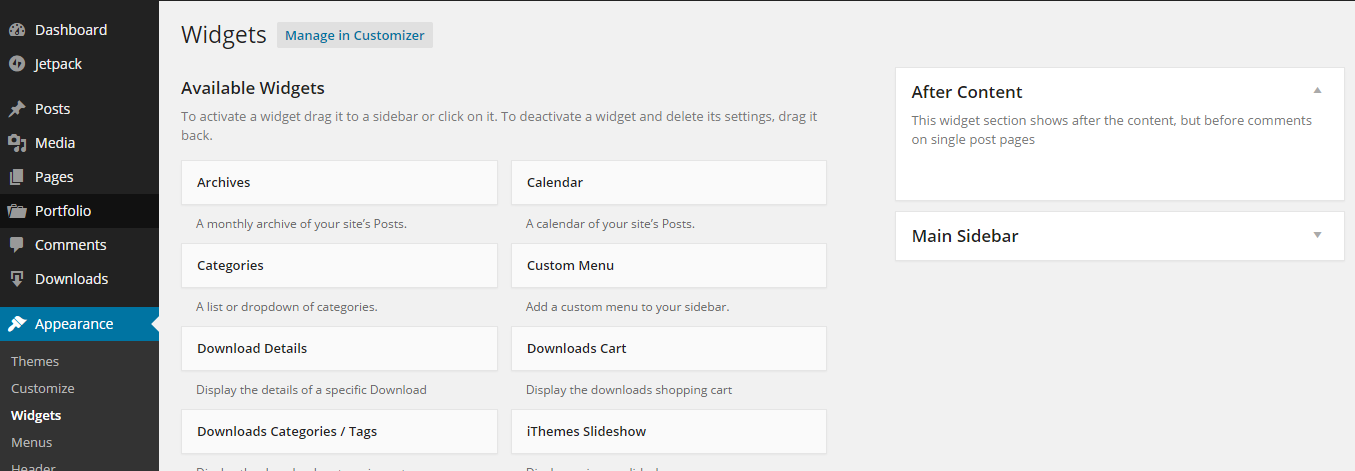This screenshot has height=471, width=1355.
Task: Click the Manage in Customizer button
Action: (354, 35)
